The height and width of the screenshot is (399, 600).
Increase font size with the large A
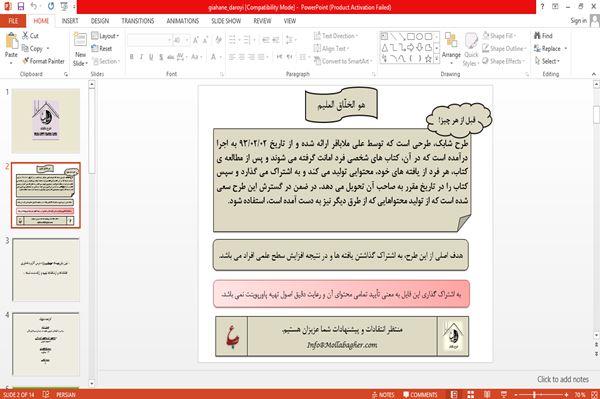pyautogui.click(x=196, y=40)
